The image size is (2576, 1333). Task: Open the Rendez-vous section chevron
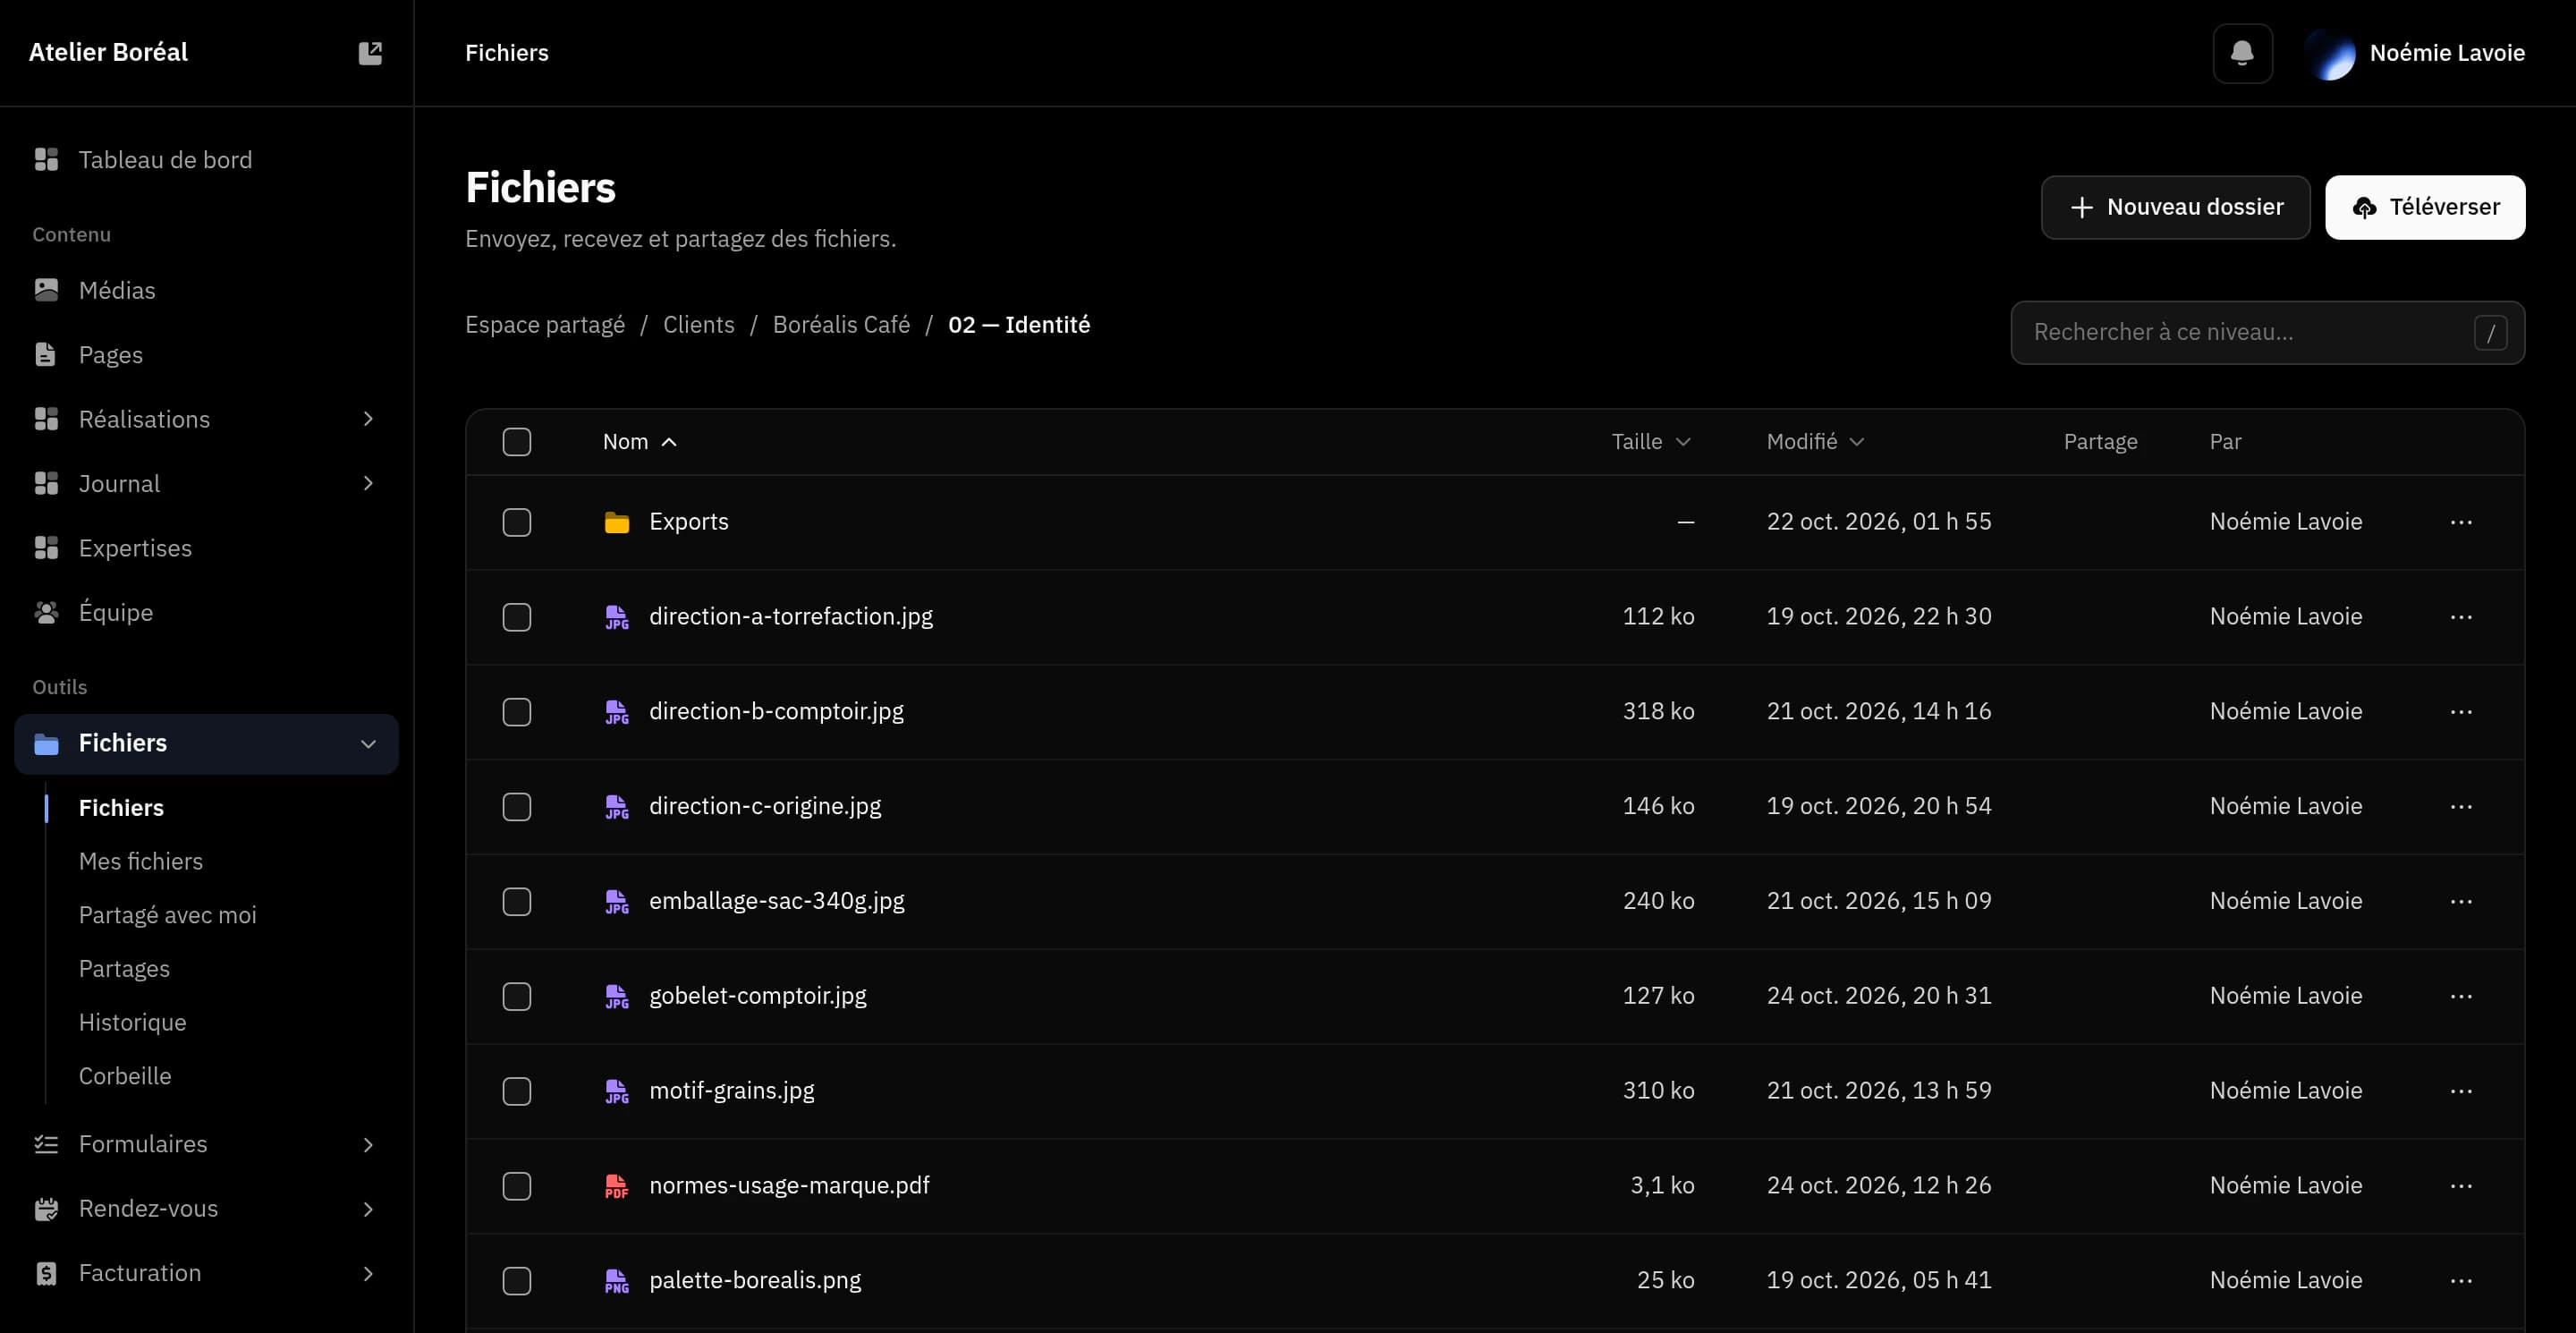(368, 1209)
